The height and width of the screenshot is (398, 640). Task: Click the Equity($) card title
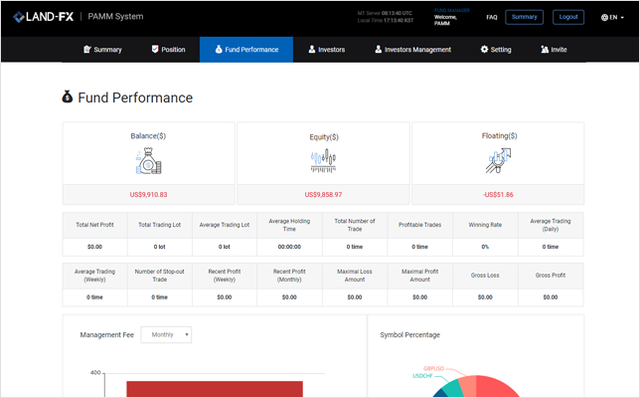coord(324,137)
